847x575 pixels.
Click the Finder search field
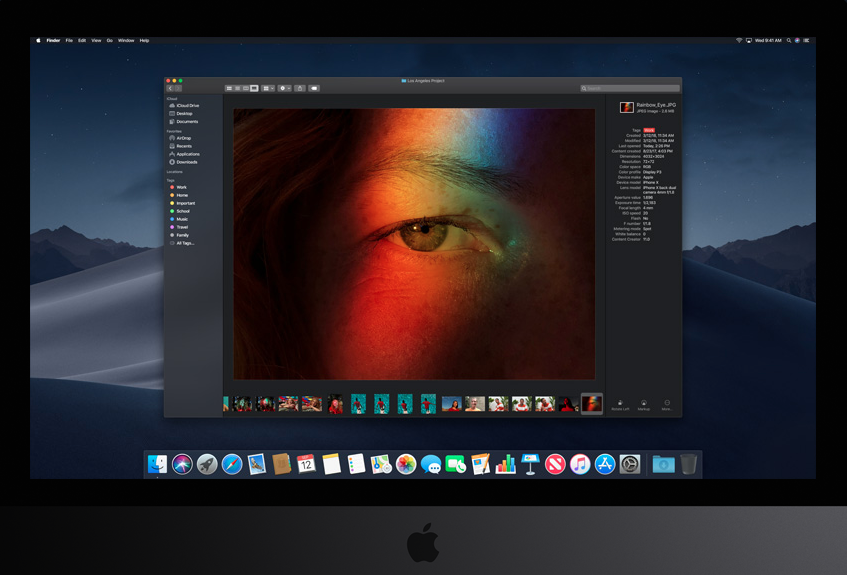(630, 88)
